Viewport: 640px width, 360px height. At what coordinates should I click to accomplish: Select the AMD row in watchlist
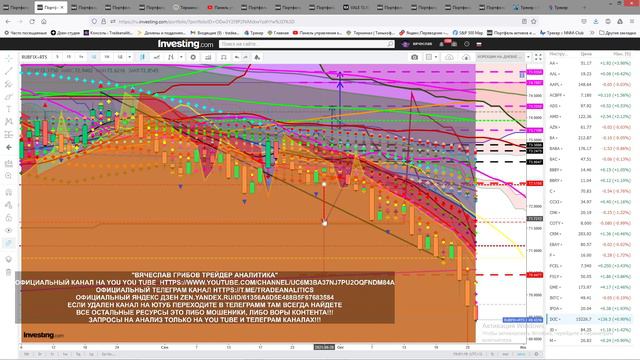pyautogui.click(x=589, y=116)
